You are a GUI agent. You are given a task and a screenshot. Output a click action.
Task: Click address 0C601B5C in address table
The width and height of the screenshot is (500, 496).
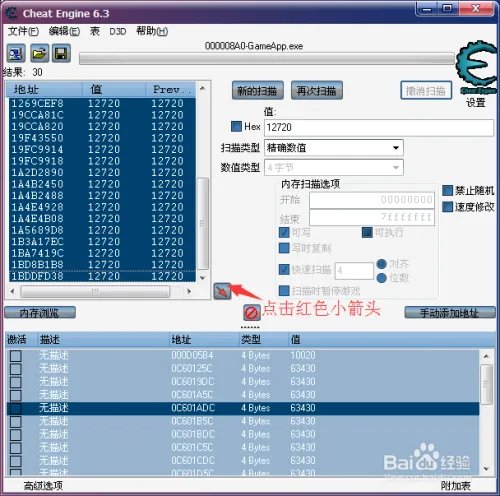point(192,421)
